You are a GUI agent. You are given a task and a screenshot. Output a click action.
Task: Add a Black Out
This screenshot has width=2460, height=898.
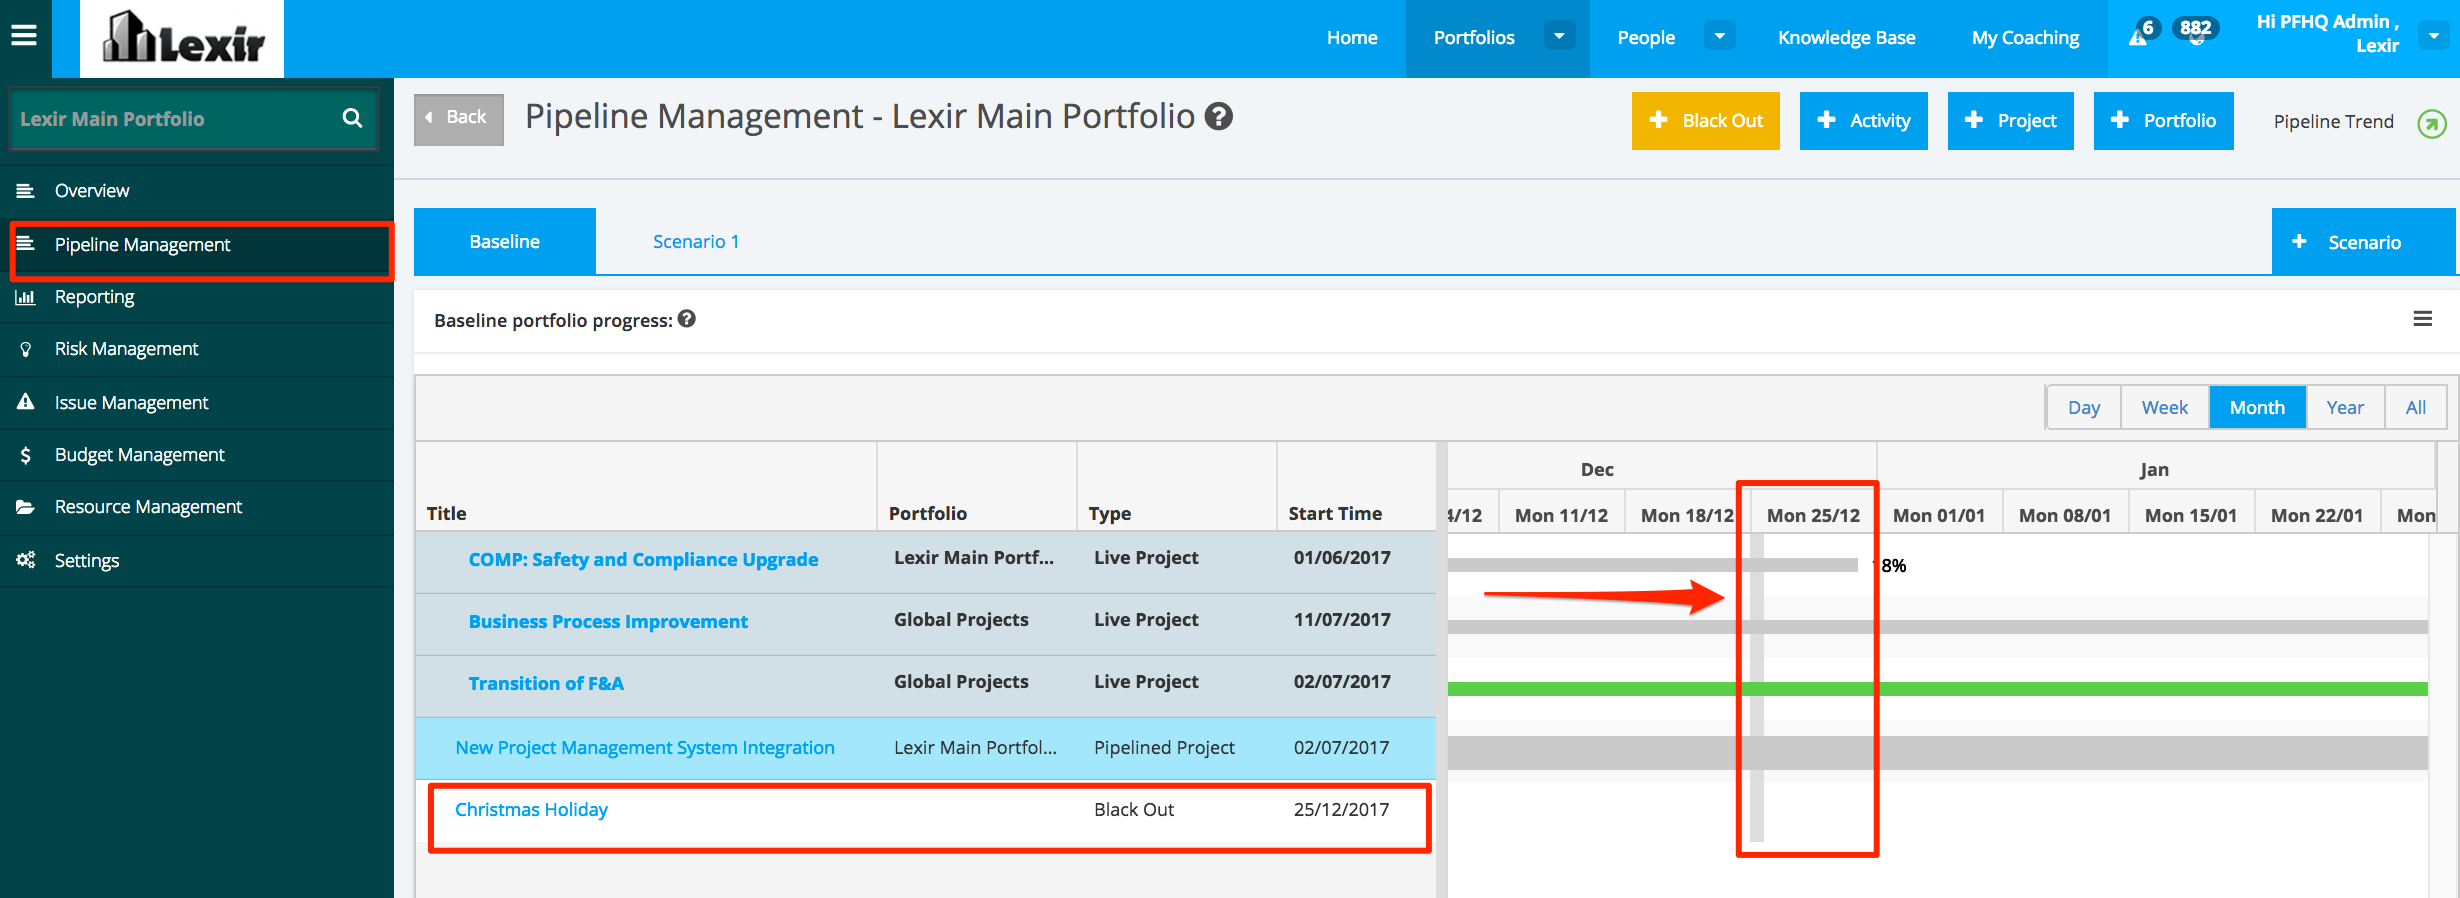[1706, 121]
